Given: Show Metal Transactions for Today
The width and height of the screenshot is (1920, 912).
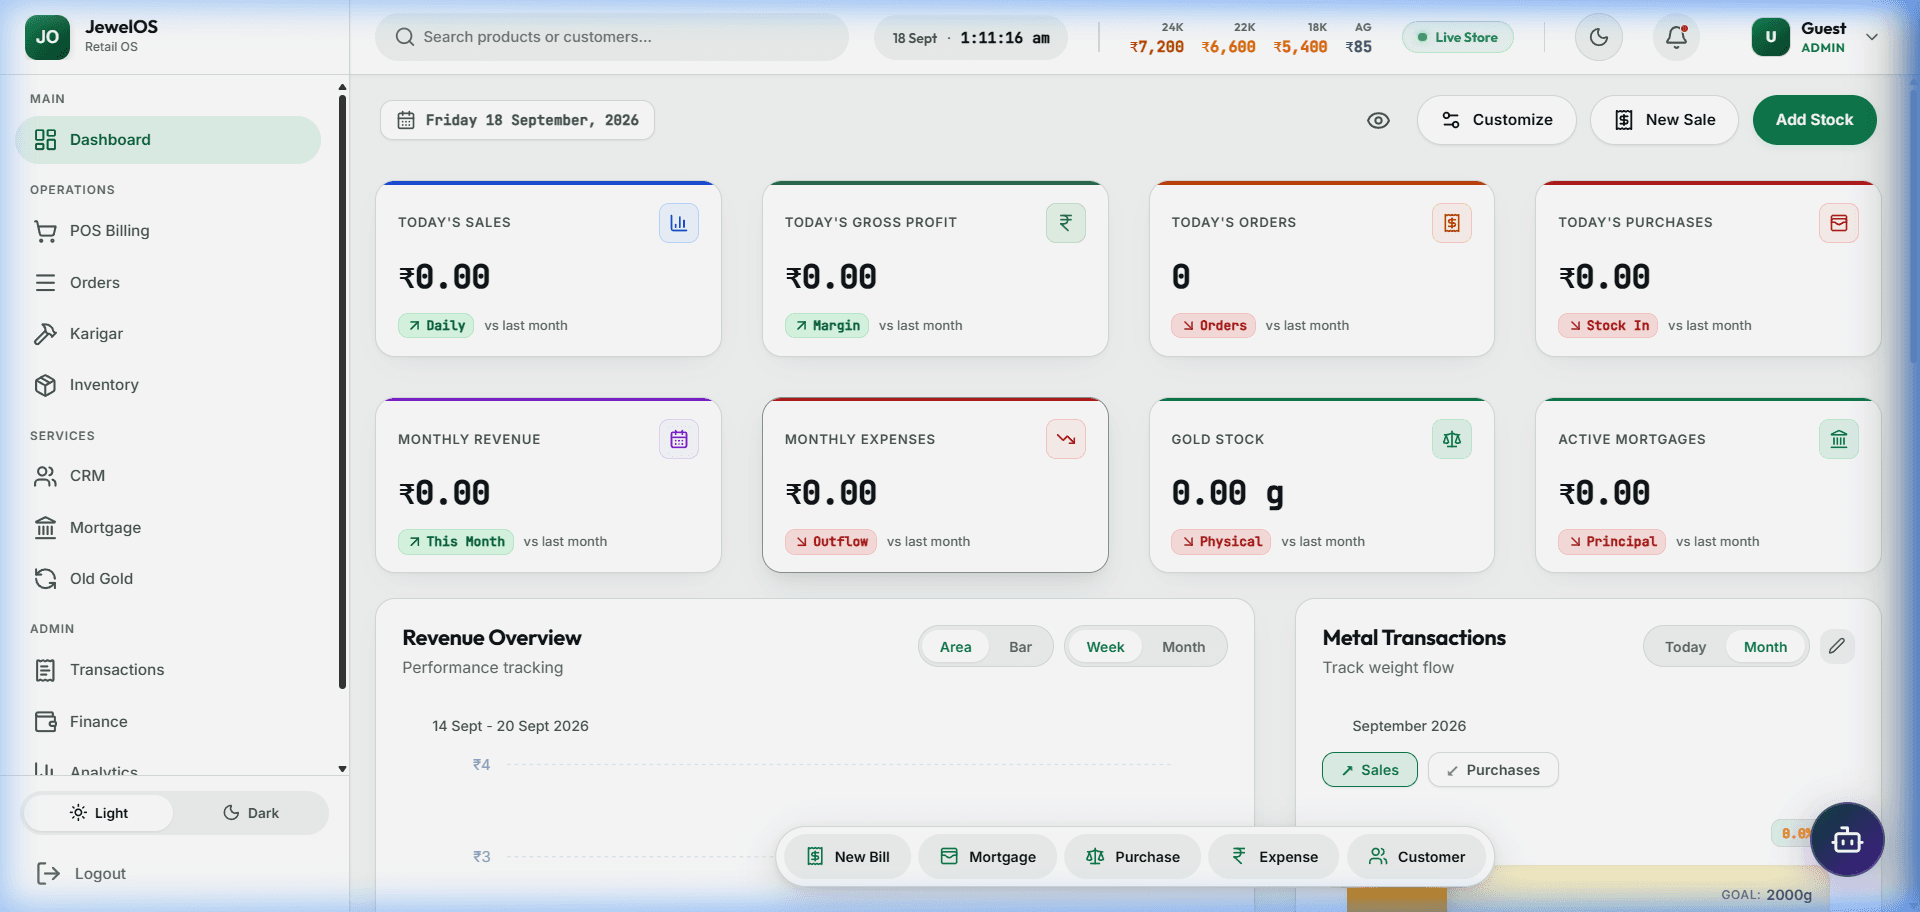Looking at the screenshot, I should pyautogui.click(x=1685, y=647).
